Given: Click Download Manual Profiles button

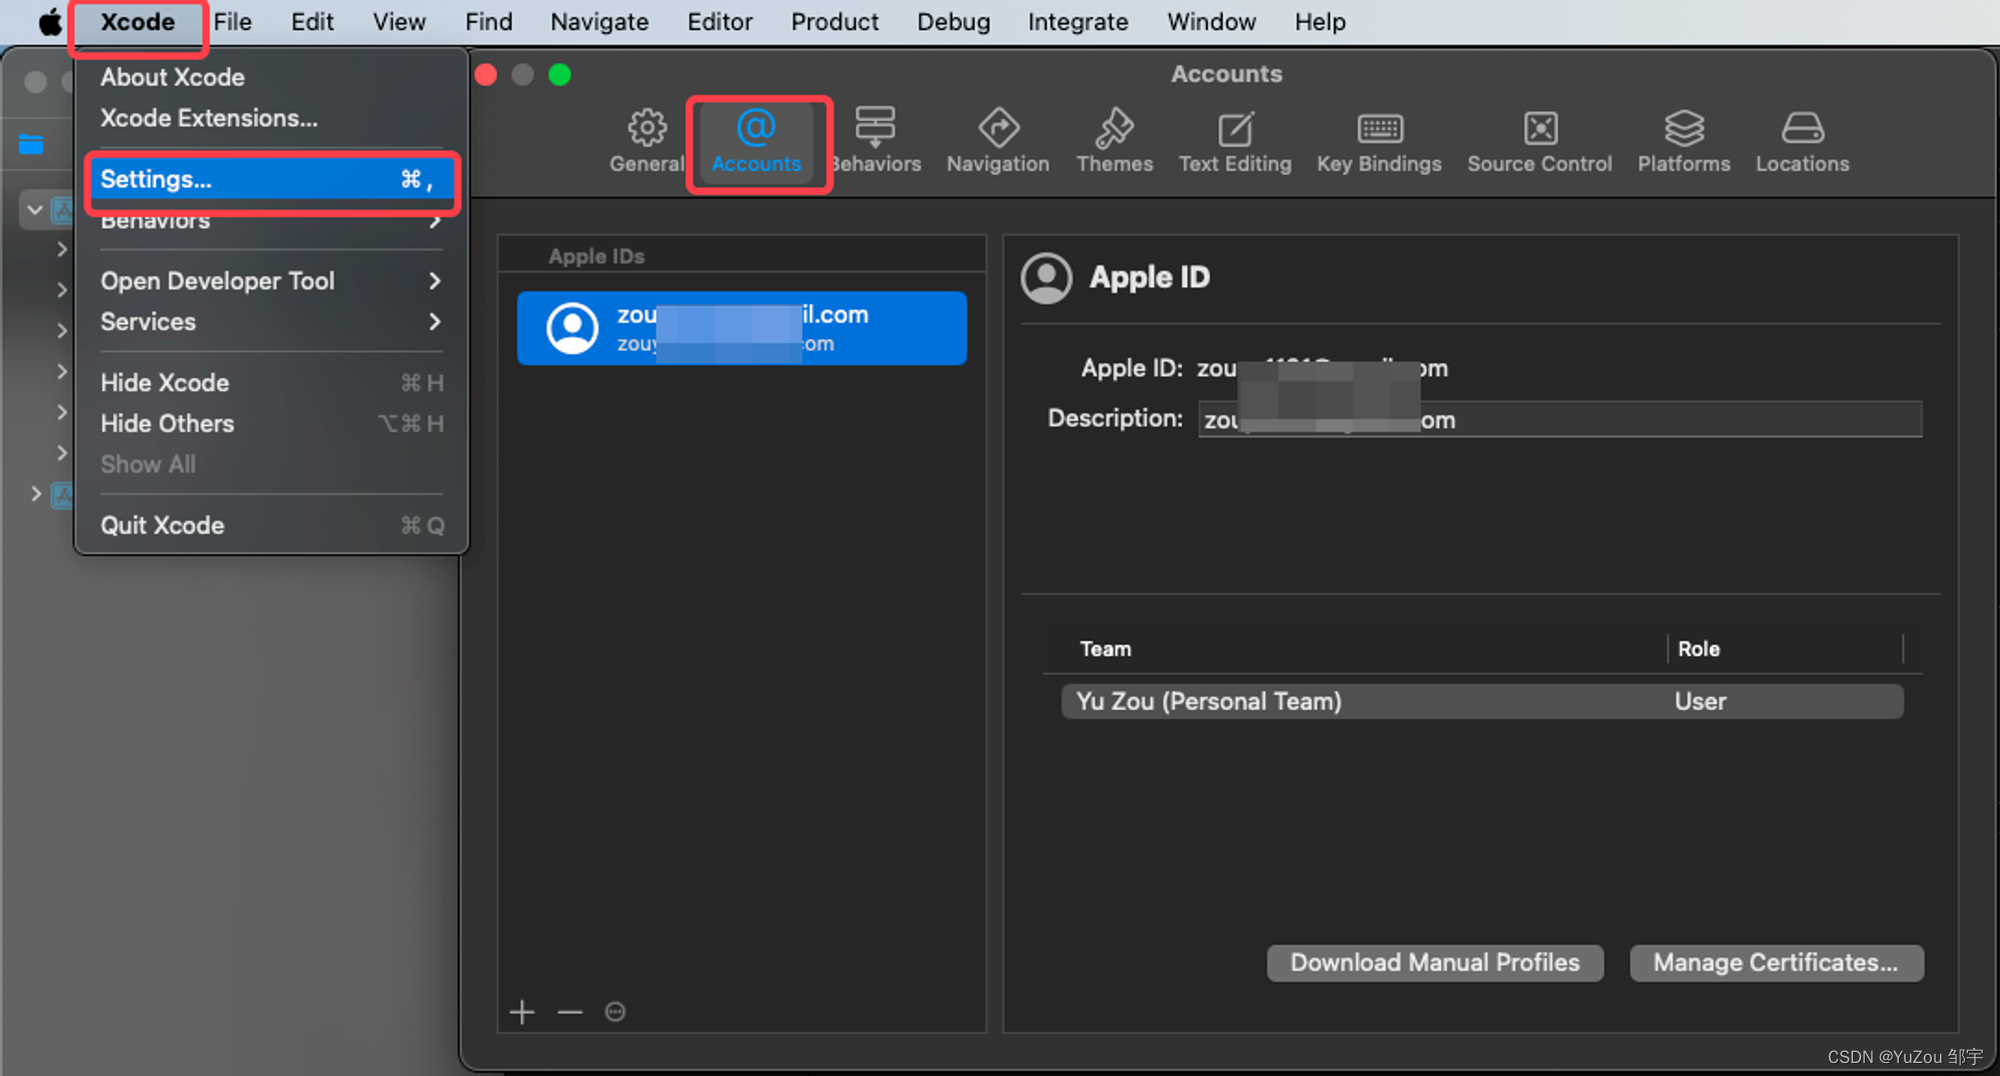Looking at the screenshot, I should [1434, 962].
